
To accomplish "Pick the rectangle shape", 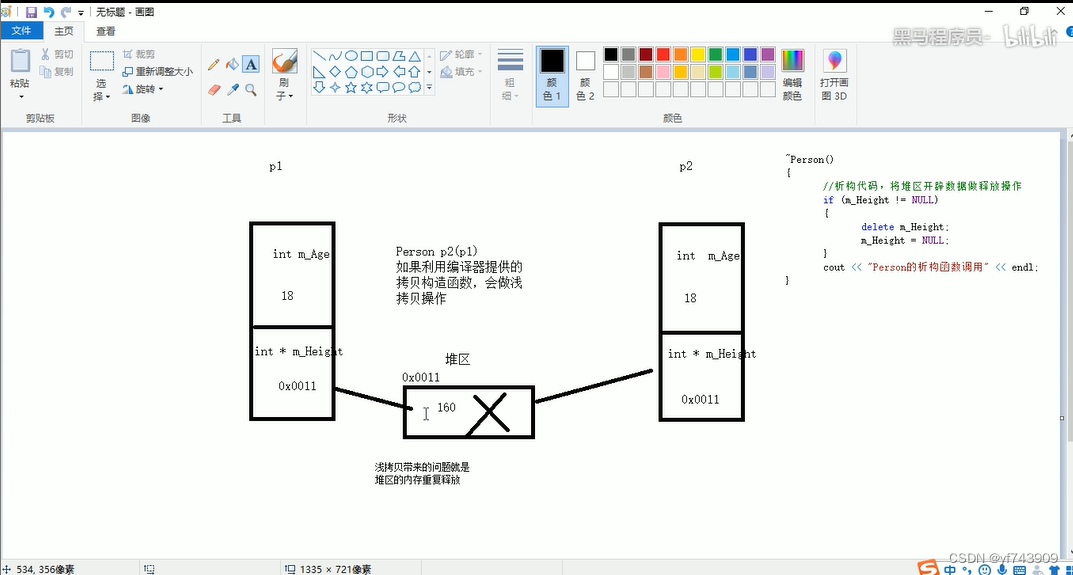I will 366,56.
